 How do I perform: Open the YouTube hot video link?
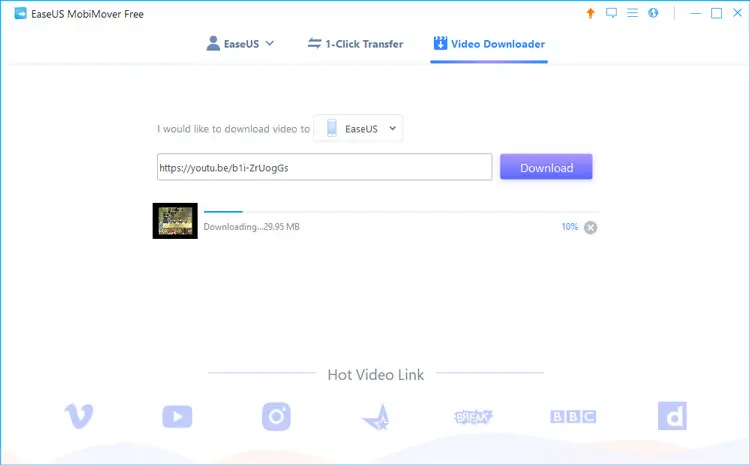click(177, 417)
